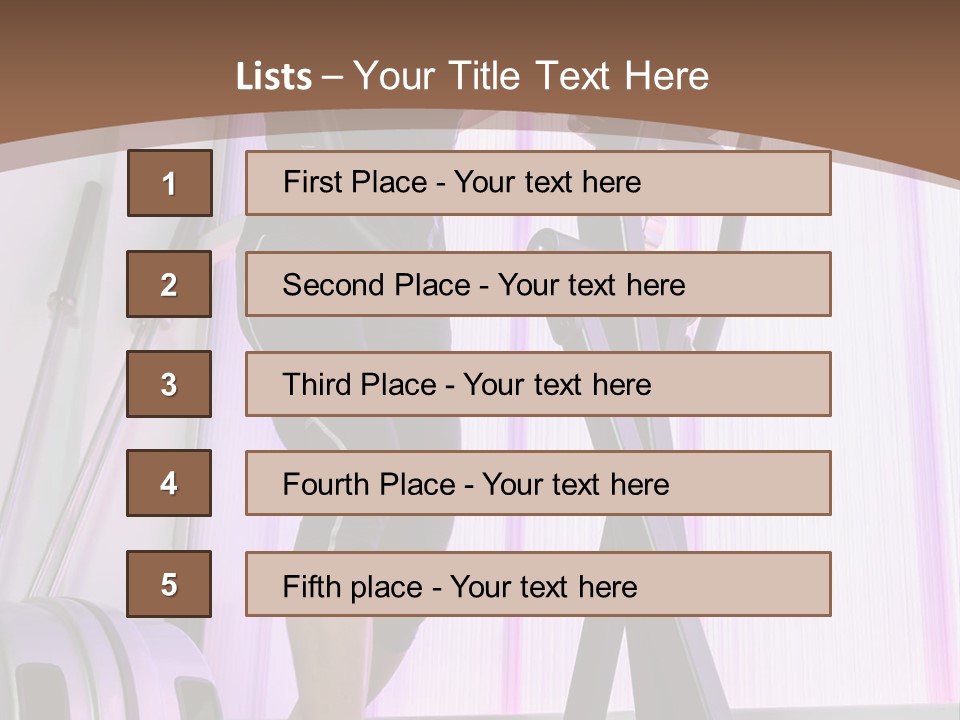
Task: Click the number 3 square
Action: pyautogui.click(x=169, y=384)
